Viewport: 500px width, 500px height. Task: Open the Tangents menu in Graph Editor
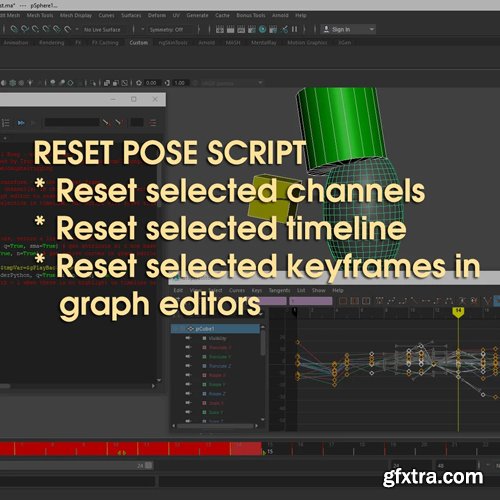point(279,290)
